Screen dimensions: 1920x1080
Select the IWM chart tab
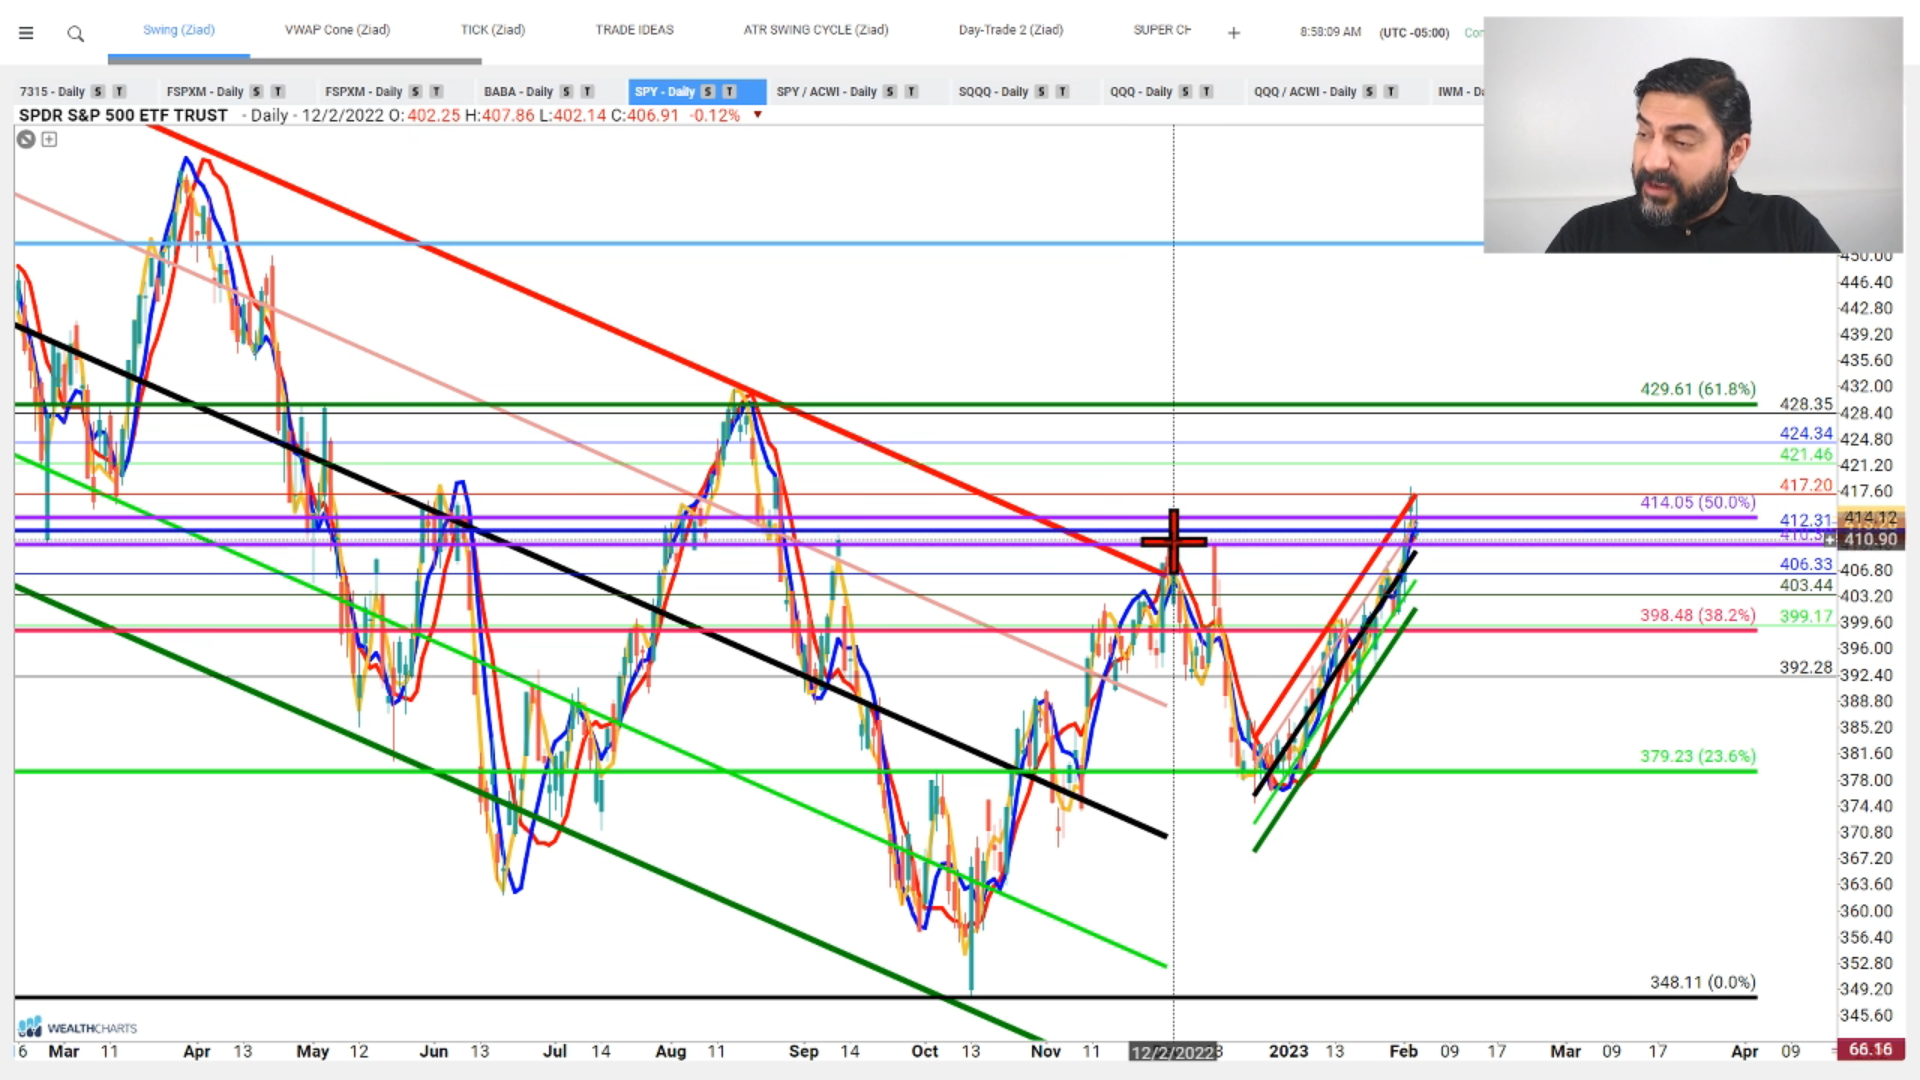click(x=1461, y=91)
